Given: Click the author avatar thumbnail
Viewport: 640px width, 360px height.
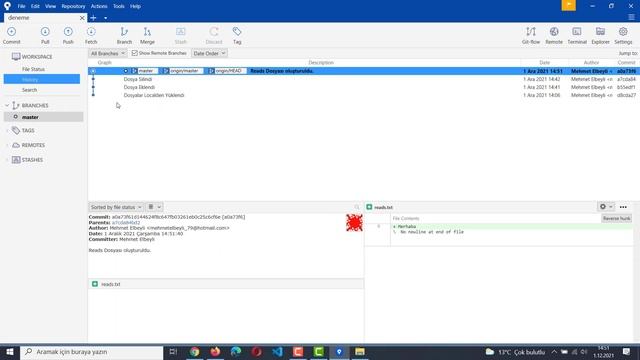Looking at the screenshot, I should point(354,223).
